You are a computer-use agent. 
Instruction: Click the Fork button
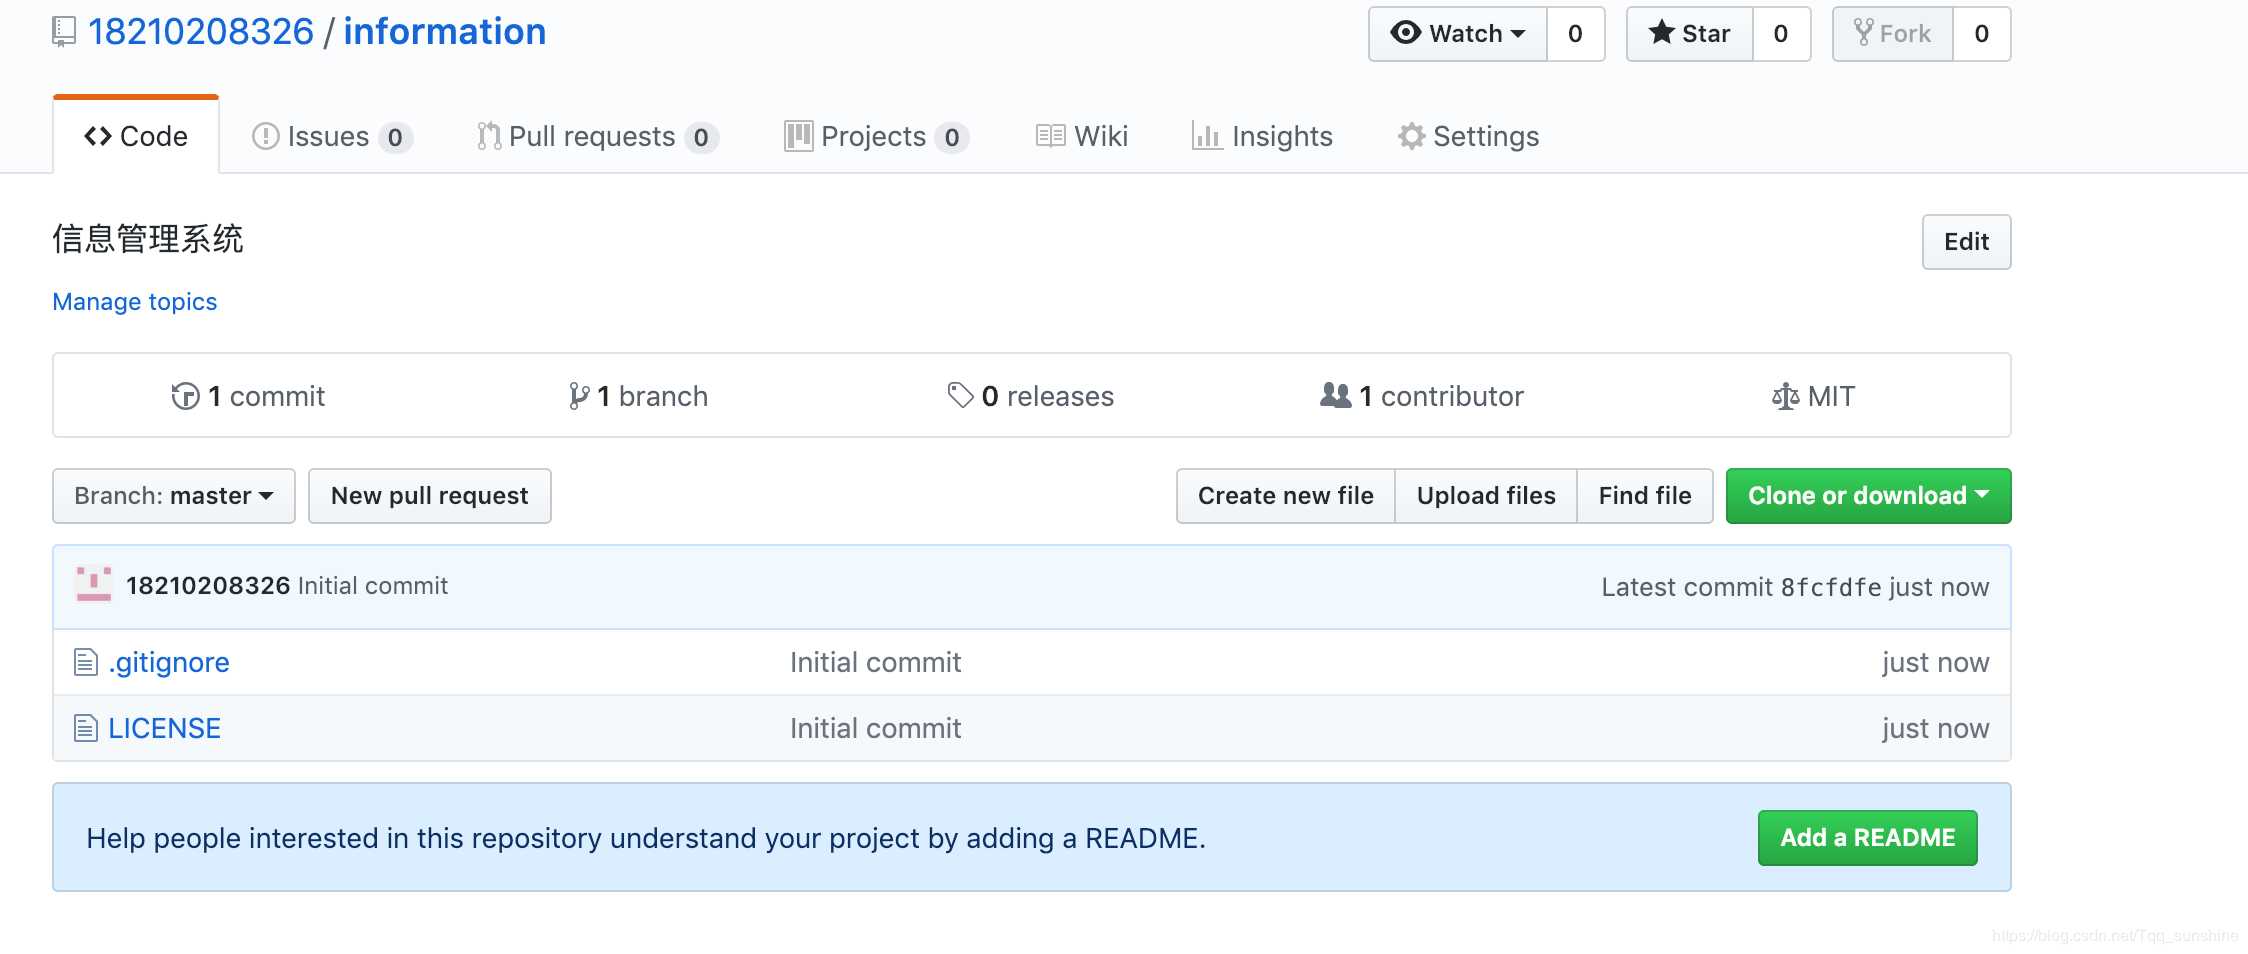tap(1893, 34)
